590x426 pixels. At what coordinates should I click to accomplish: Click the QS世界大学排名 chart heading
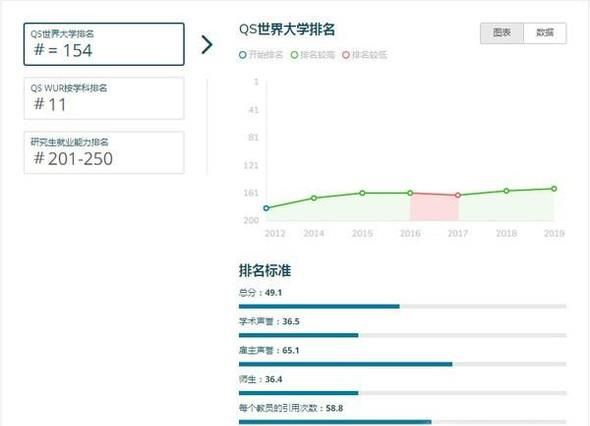coord(287,29)
